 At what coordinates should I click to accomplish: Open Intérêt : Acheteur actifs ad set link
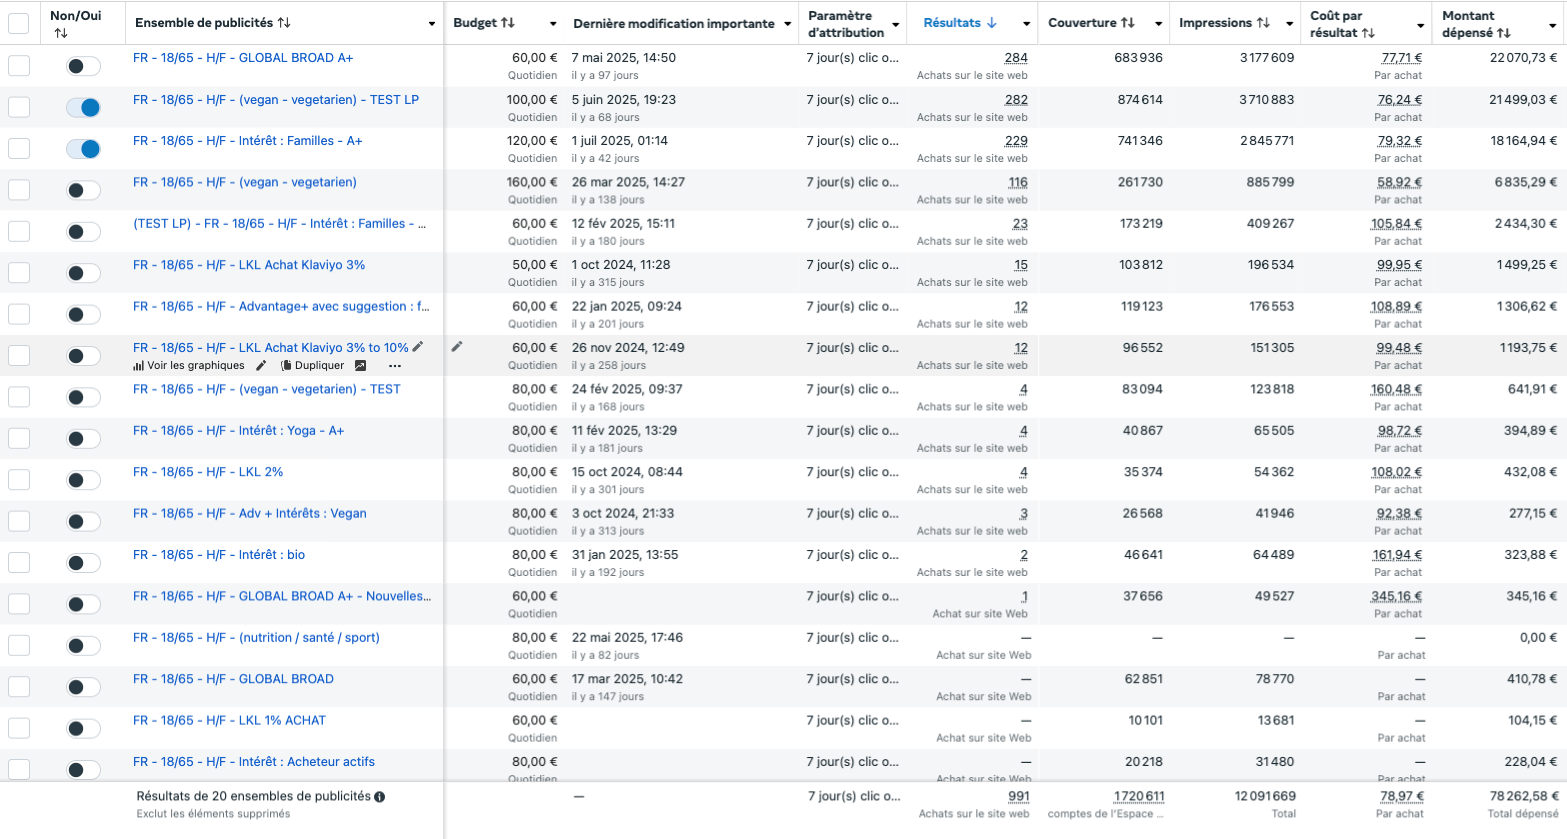(254, 762)
